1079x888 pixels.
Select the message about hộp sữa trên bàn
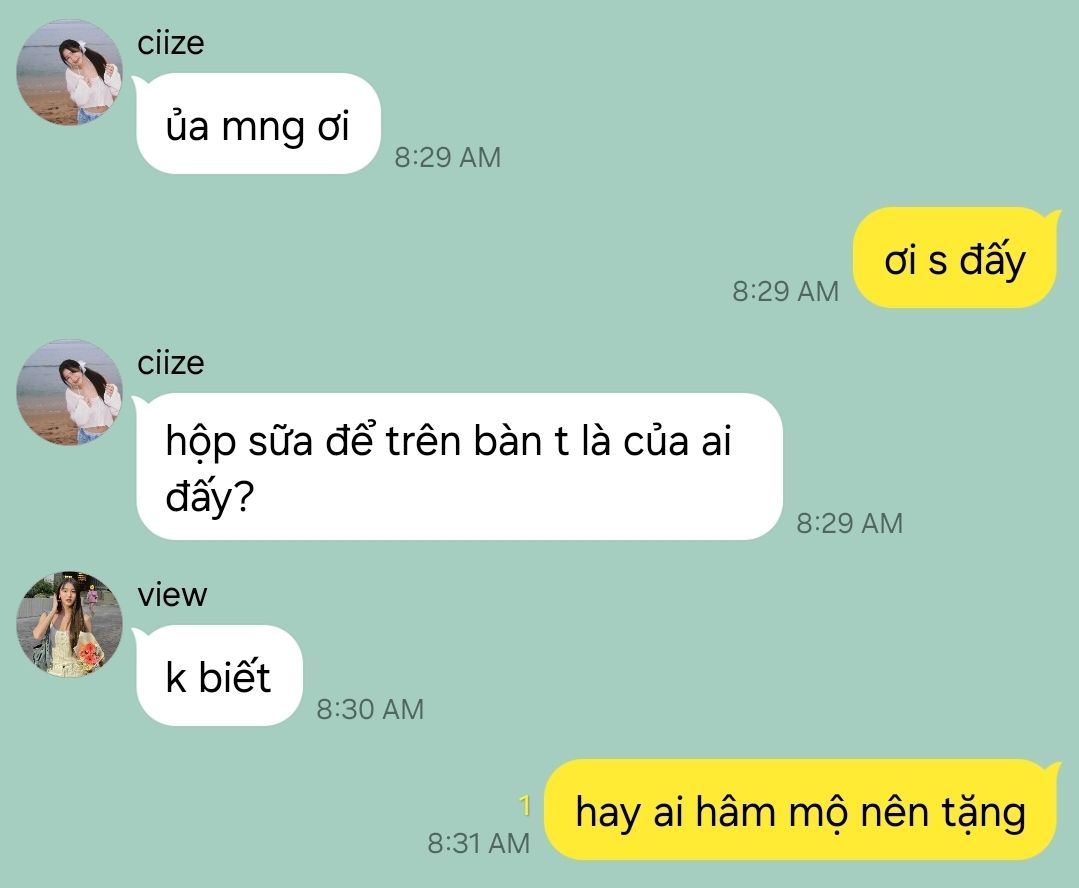coord(460,466)
